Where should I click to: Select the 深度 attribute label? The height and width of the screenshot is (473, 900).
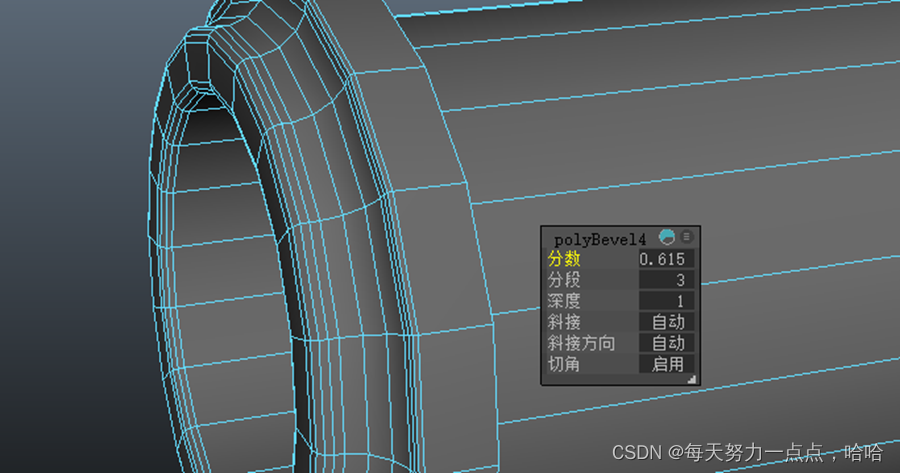pyautogui.click(x=564, y=301)
